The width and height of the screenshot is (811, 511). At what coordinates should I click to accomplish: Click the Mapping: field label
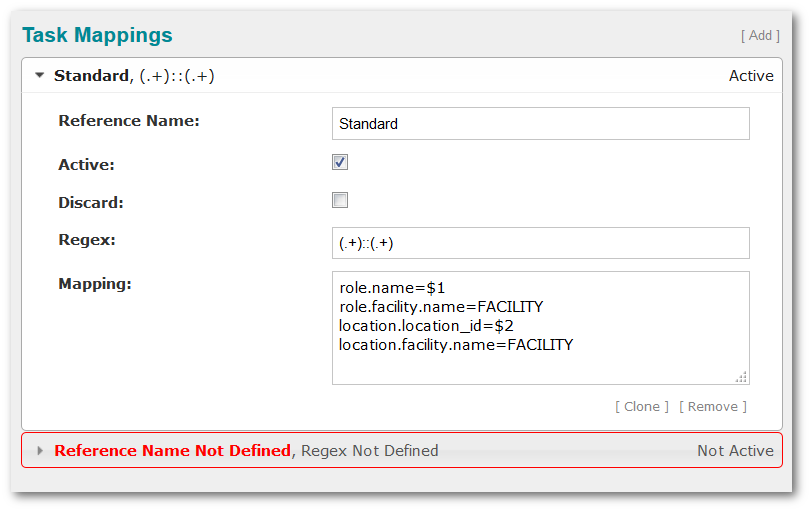pyautogui.click(x=95, y=284)
